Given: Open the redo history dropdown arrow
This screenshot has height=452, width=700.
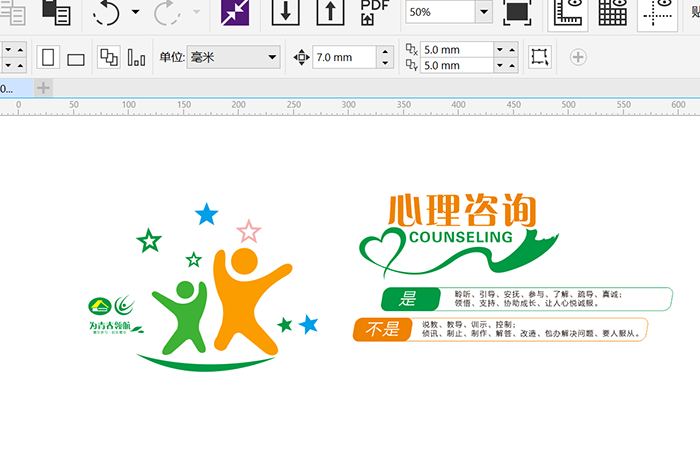Looking at the screenshot, I should (x=196, y=12).
